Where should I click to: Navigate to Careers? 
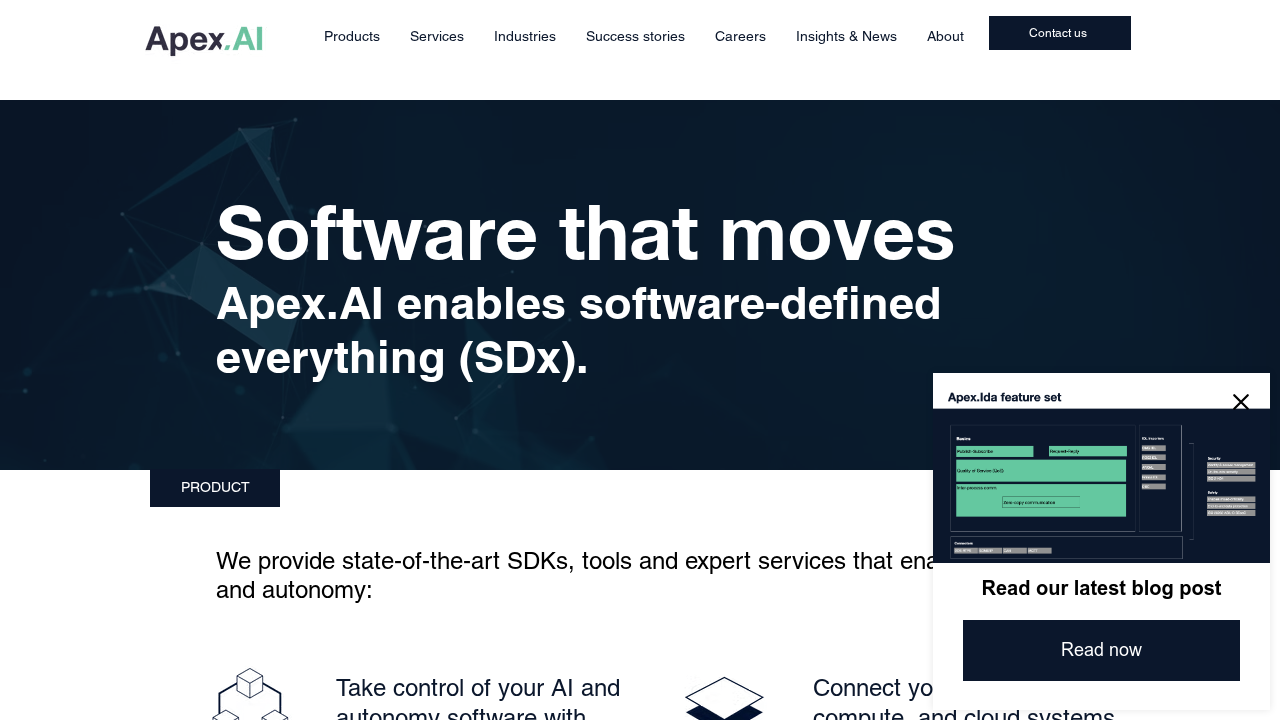(x=740, y=36)
